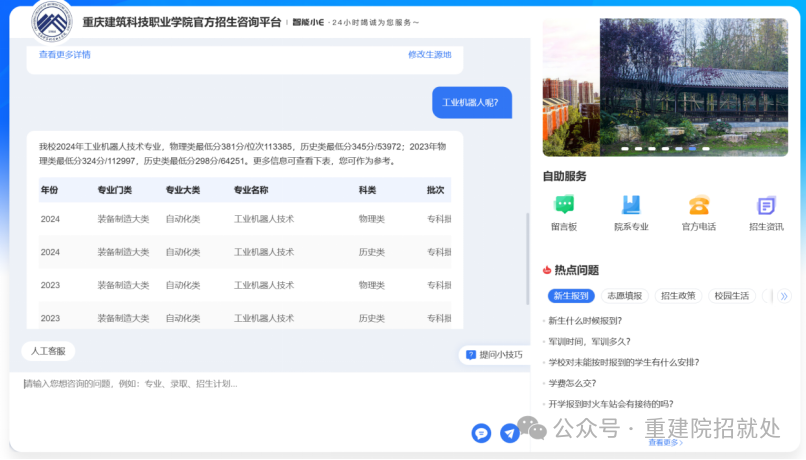Click the question mark icon beside 提问小技巧
The height and width of the screenshot is (460, 806).
click(x=469, y=354)
